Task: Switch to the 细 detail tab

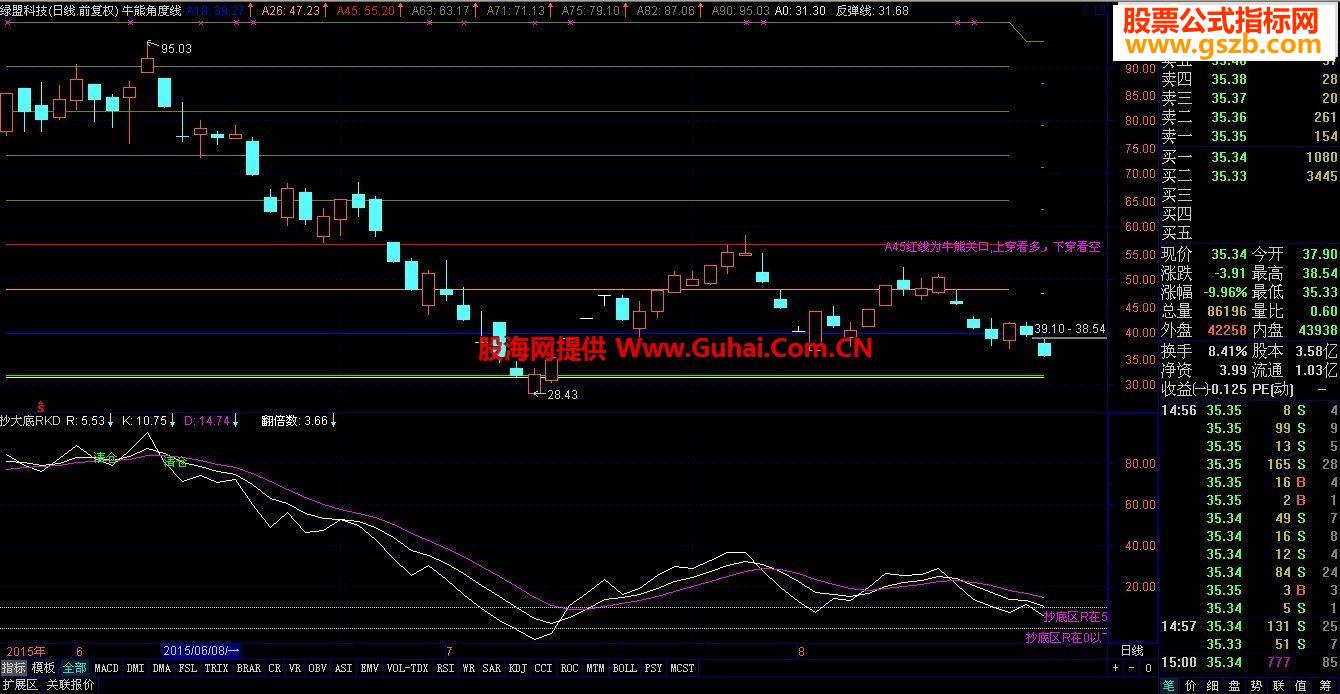Action: click(1212, 685)
